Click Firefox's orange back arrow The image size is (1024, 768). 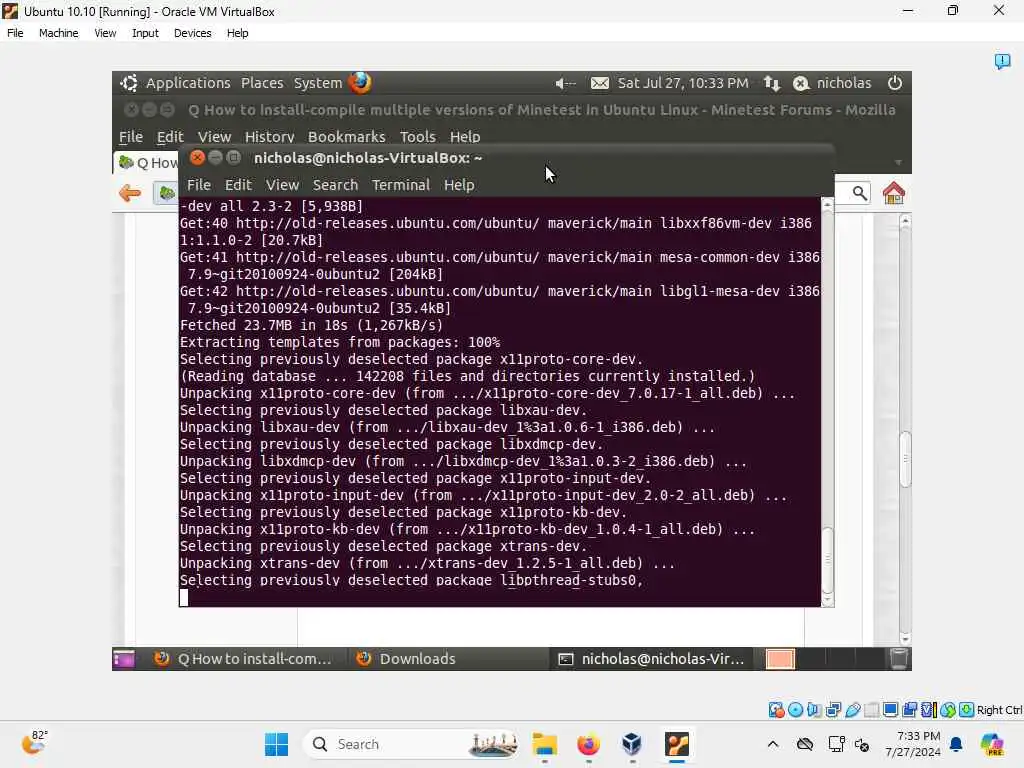point(130,193)
